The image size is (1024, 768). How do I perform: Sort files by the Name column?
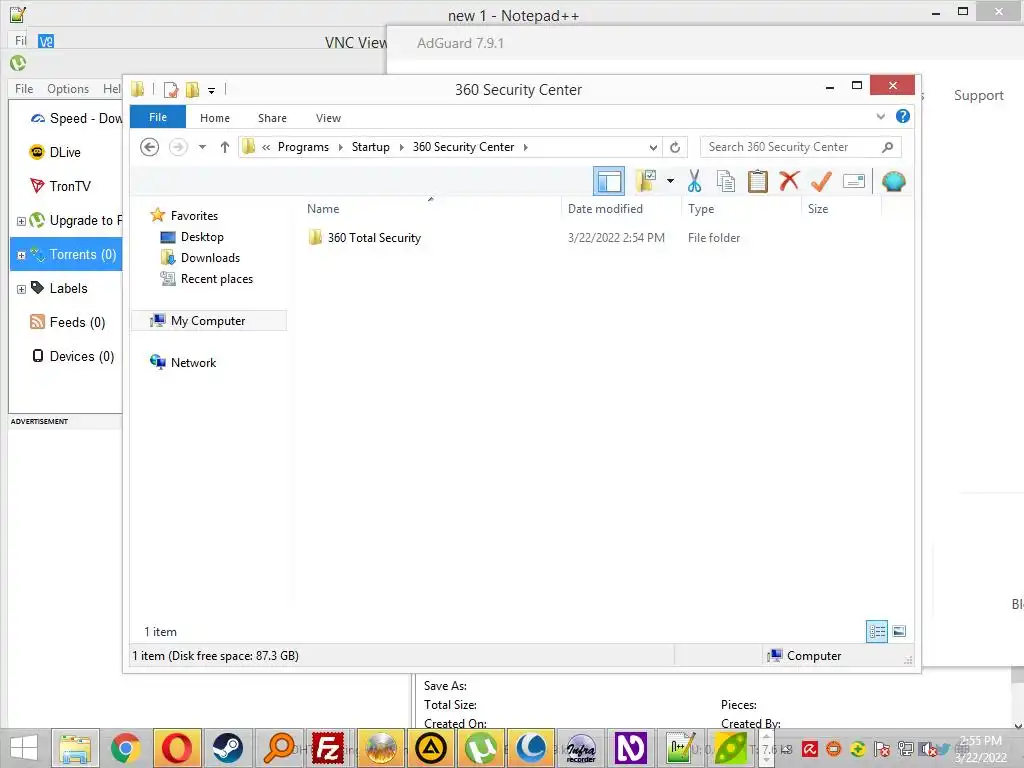[323, 209]
